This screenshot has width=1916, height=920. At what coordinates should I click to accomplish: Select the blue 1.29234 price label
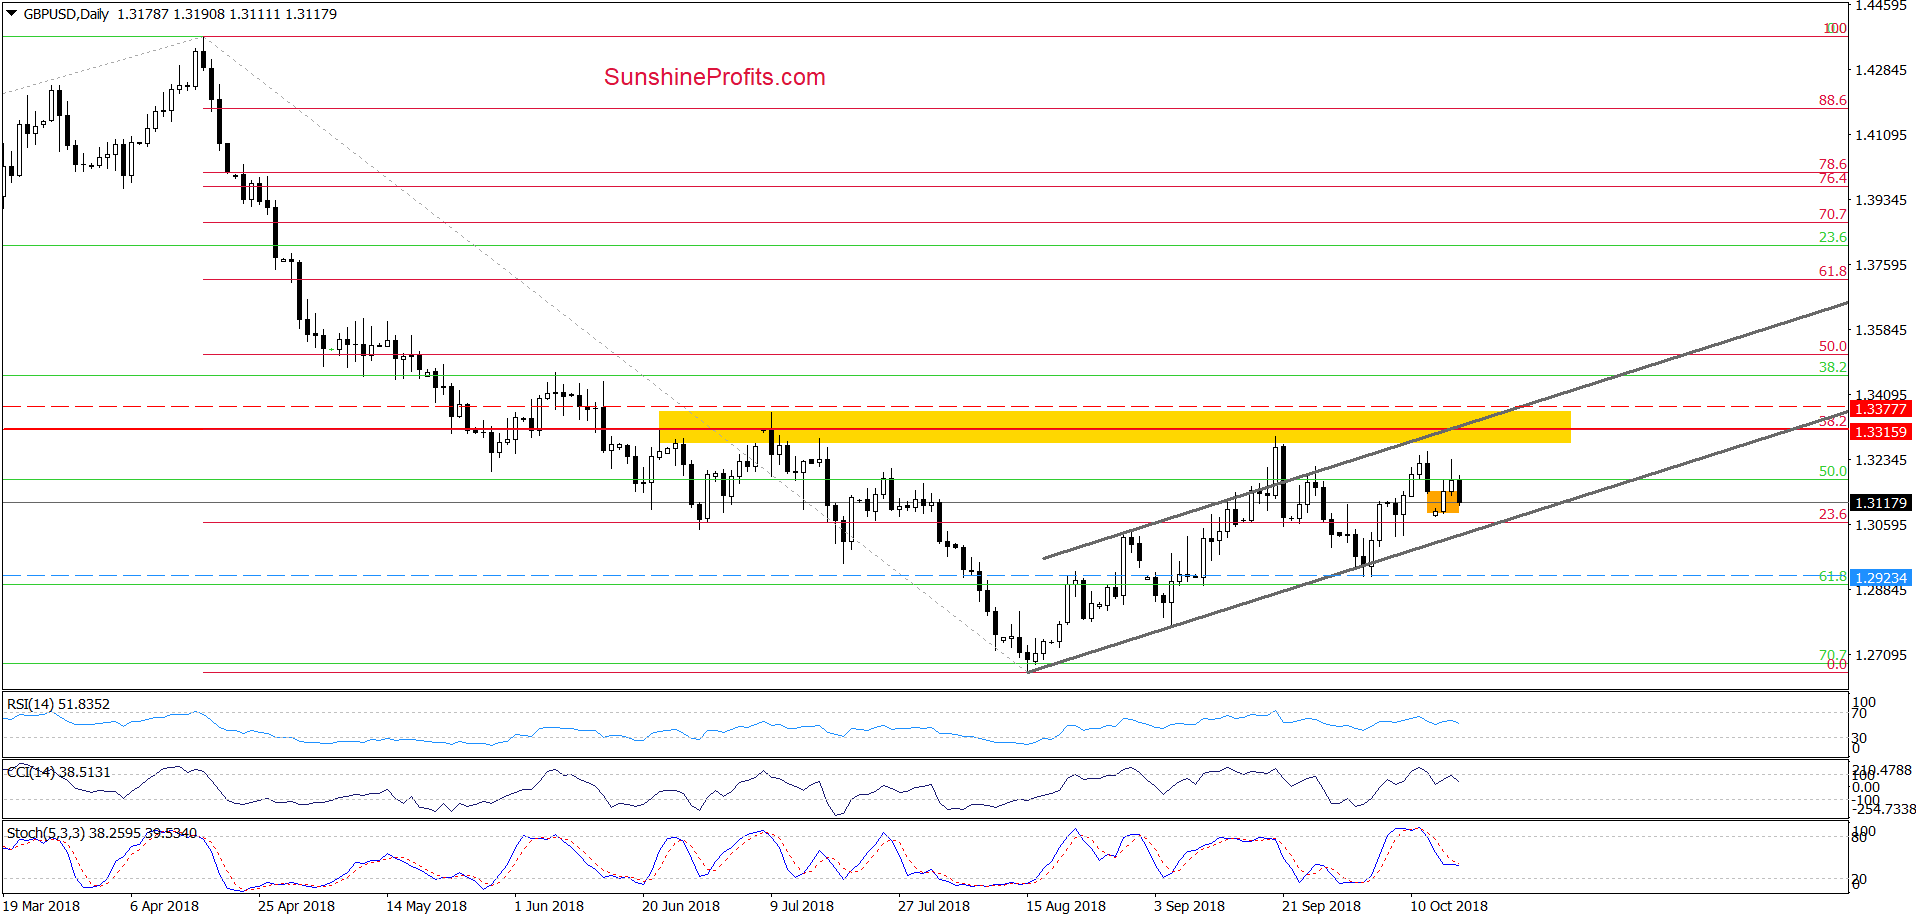click(1881, 578)
